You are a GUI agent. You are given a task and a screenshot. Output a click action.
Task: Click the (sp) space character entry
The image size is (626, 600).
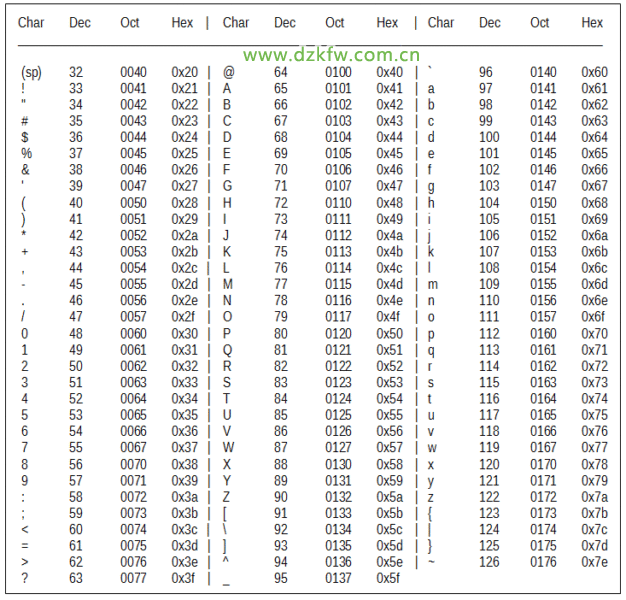[x=30, y=72]
